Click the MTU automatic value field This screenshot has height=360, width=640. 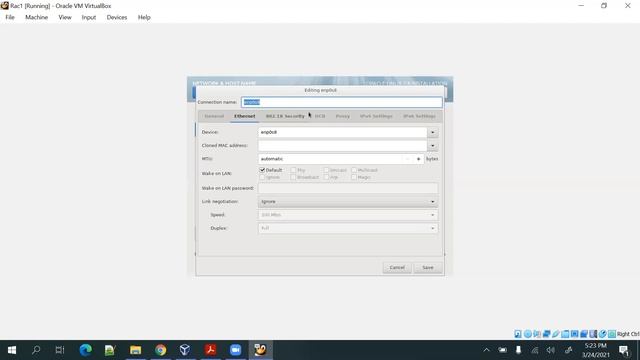(331, 159)
